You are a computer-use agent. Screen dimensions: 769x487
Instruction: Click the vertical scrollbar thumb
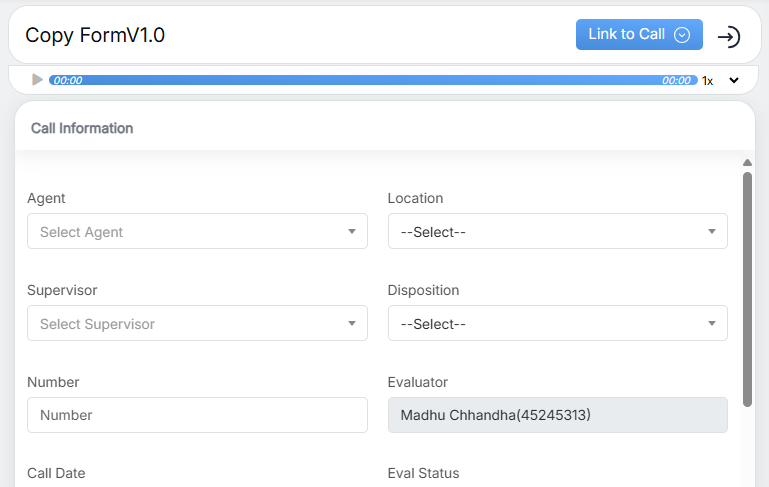(747, 288)
